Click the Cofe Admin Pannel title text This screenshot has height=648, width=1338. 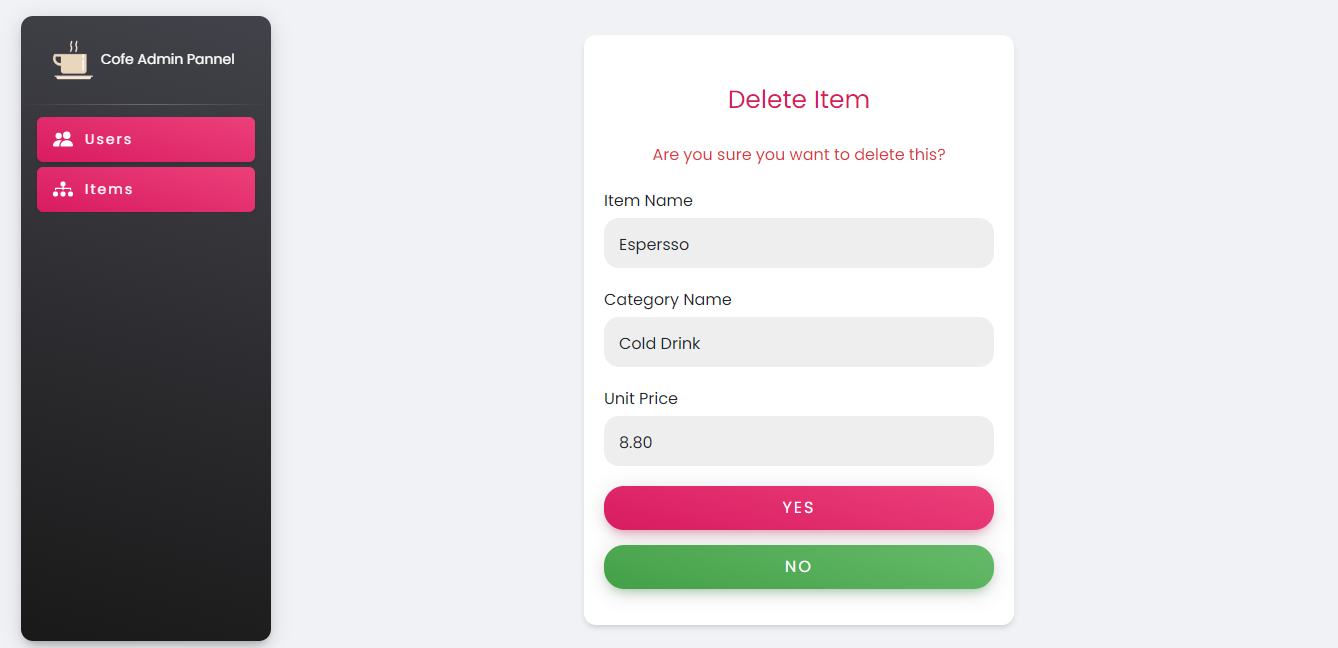[168, 59]
